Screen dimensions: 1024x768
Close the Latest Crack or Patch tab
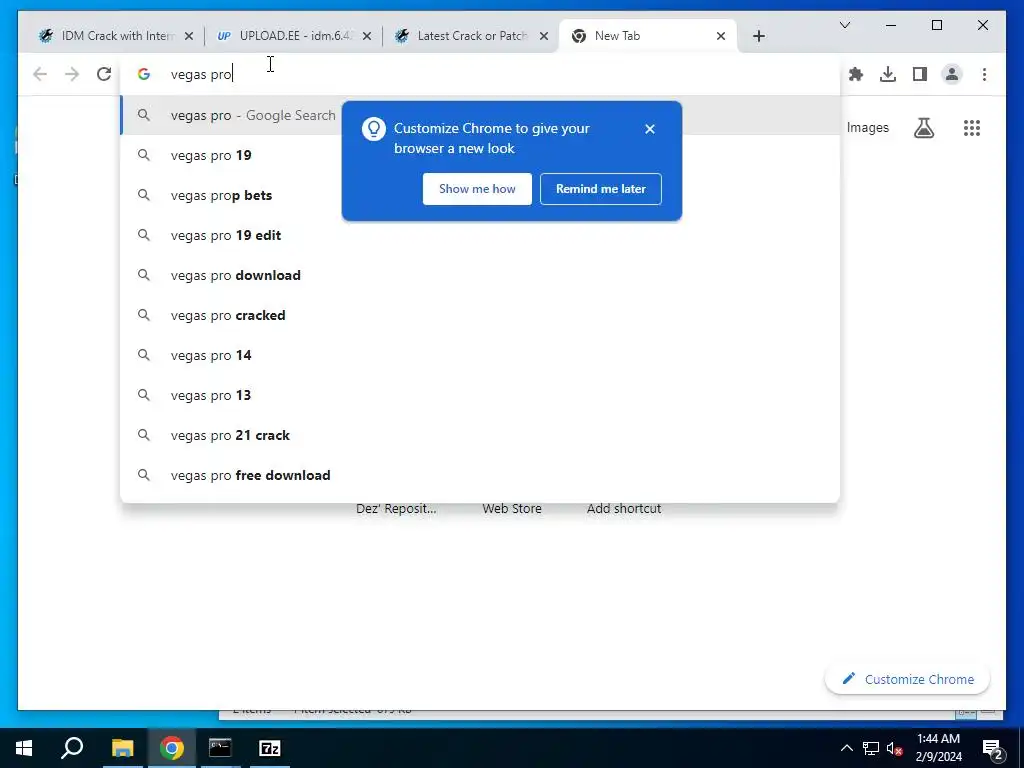tap(544, 36)
